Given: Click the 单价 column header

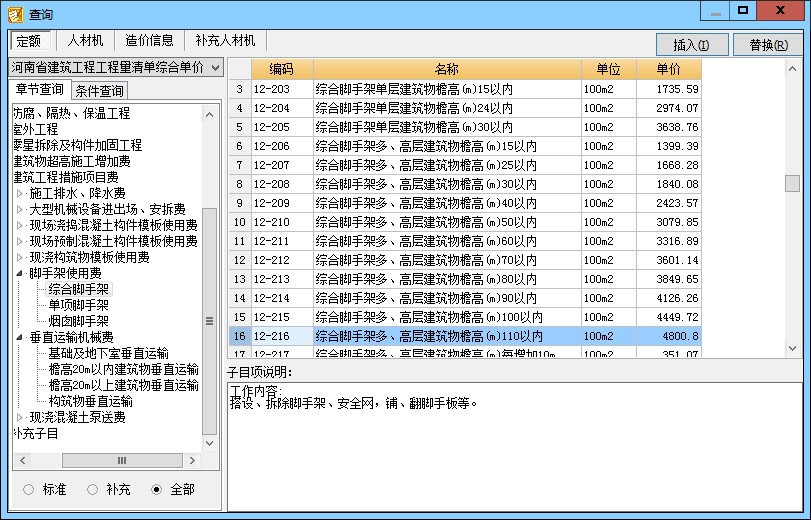Looking at the screenshot, I should click(668, 69).
